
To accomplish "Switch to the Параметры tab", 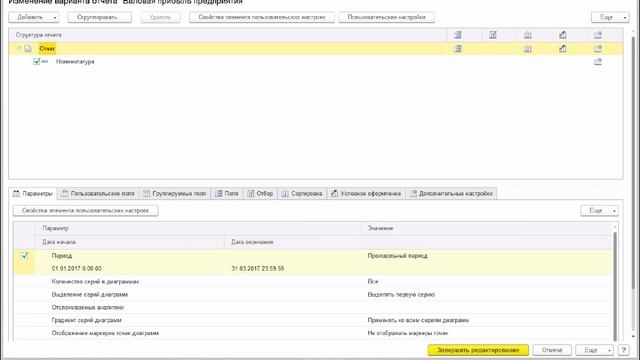I will pos(33,193).
